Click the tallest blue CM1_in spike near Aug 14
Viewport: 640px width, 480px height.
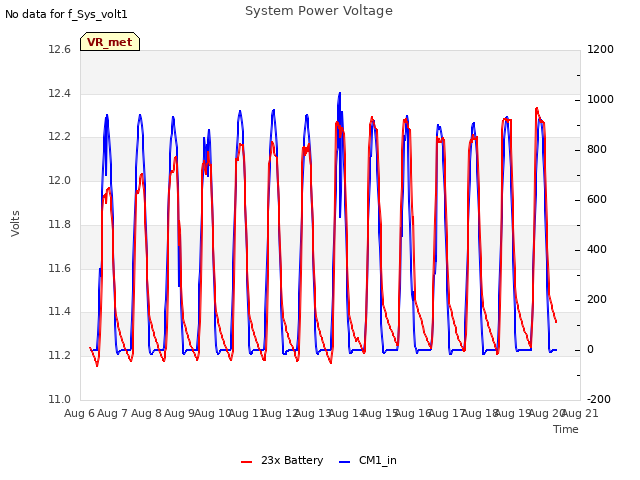tap(340, 94)
